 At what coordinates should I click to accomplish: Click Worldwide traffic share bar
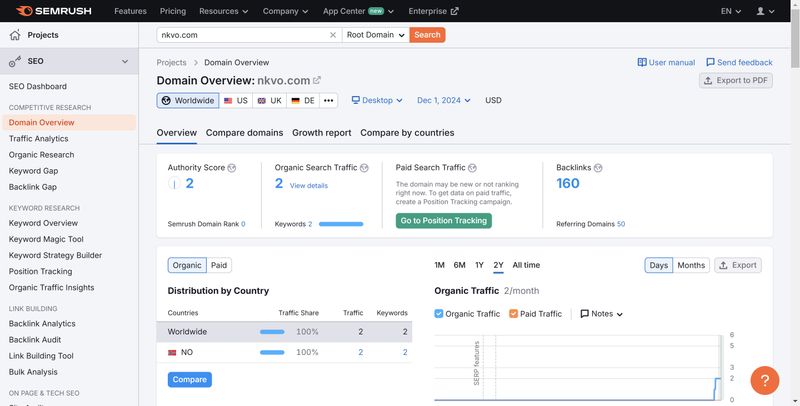pyautogui.click(x=272, y=332)
